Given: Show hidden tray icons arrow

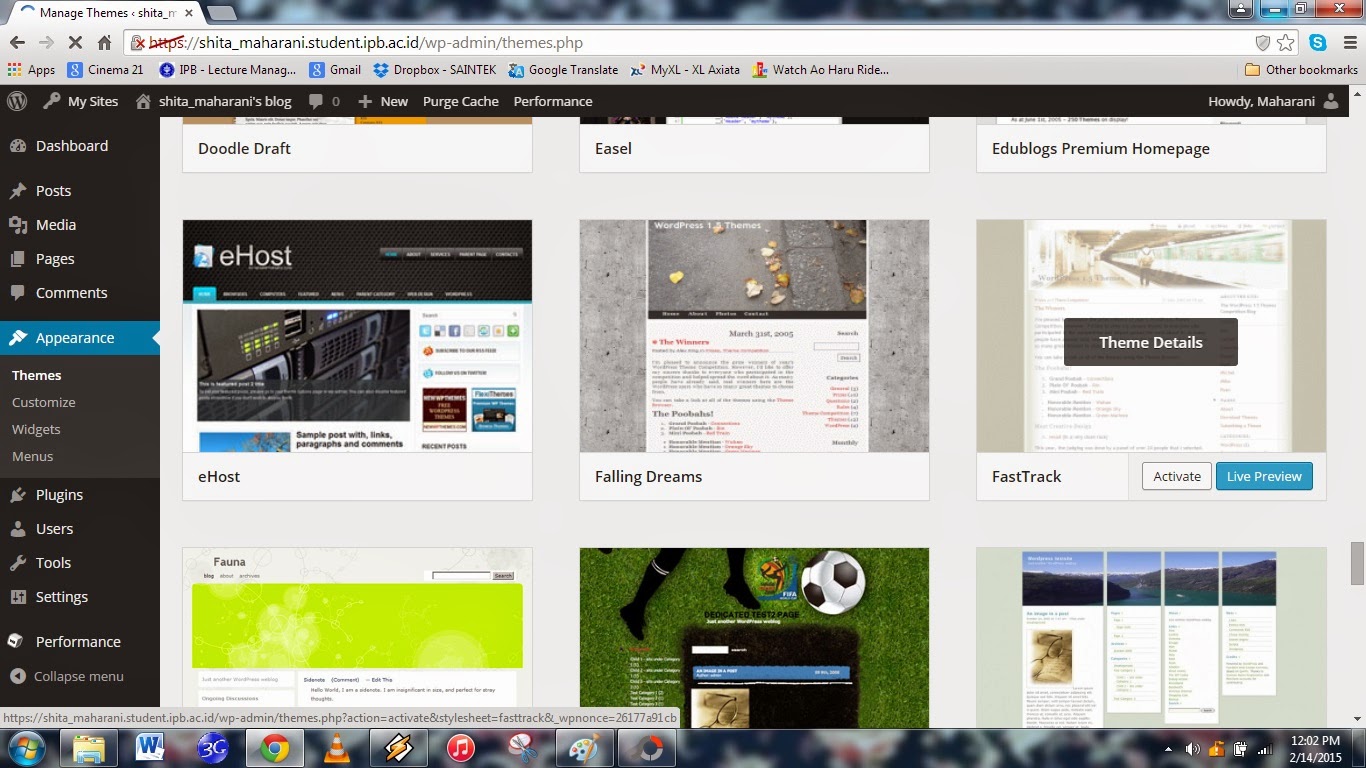Looking at the screenshot, I should click(x=1168, y=749).
